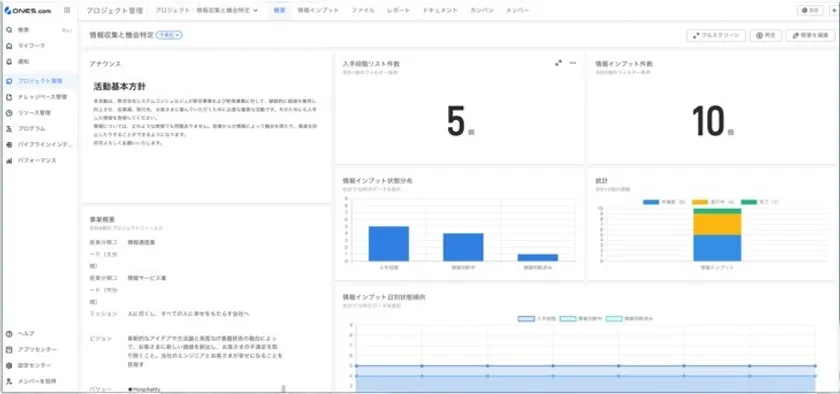
Task: Click the 概要を編集 button
Action: coord(811,35)
